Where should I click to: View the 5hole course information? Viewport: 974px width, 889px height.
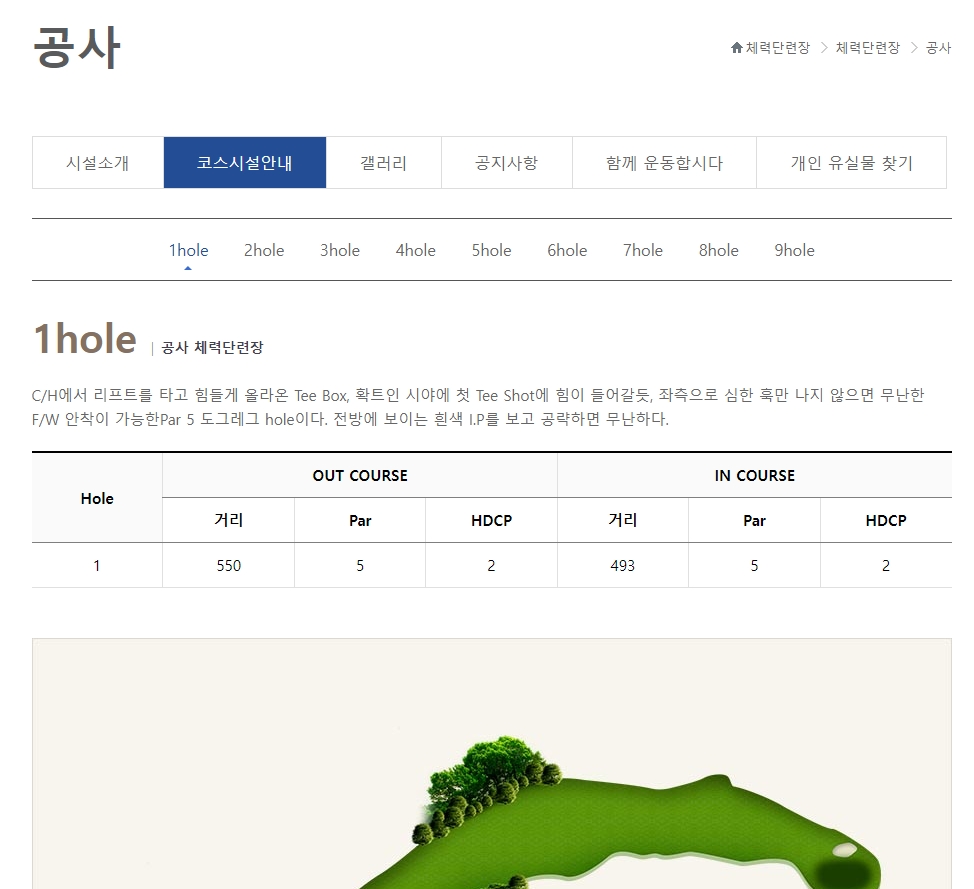[491, 250]
